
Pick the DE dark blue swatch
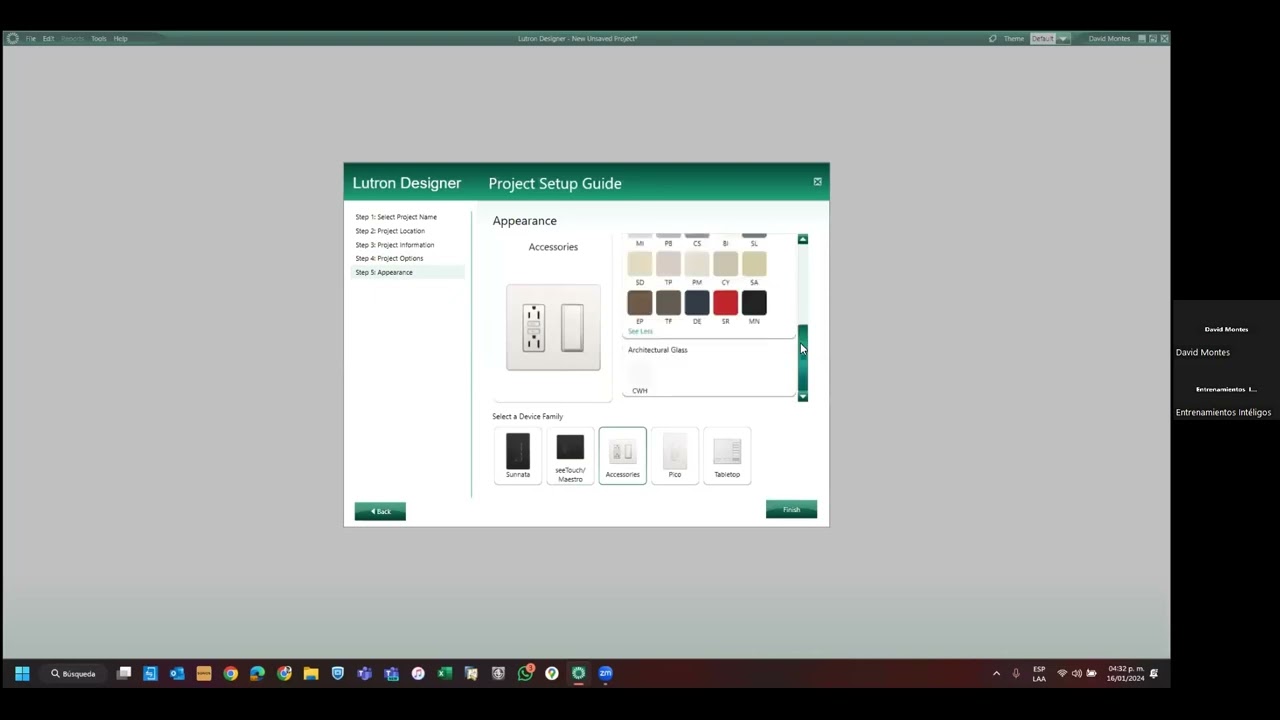click(697, 302)
